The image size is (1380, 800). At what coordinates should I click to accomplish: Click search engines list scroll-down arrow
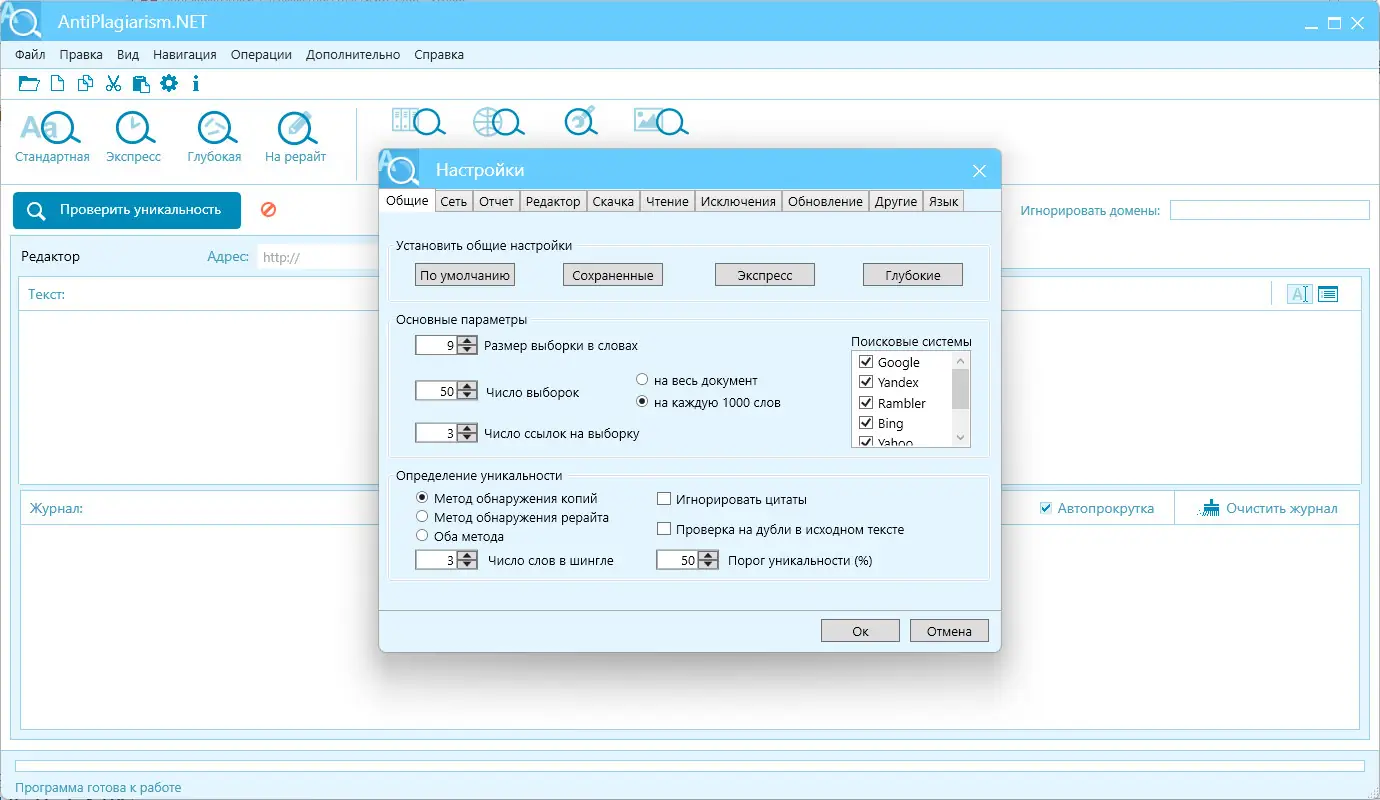tap(961, 438)
